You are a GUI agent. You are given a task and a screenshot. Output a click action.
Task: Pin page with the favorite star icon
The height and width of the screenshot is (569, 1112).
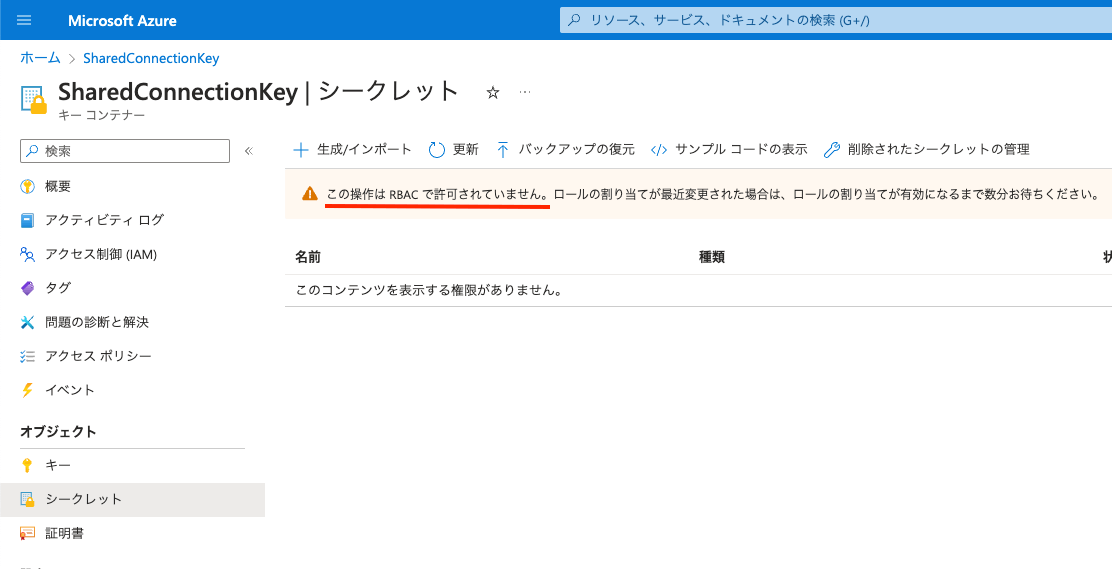[493, 92]
